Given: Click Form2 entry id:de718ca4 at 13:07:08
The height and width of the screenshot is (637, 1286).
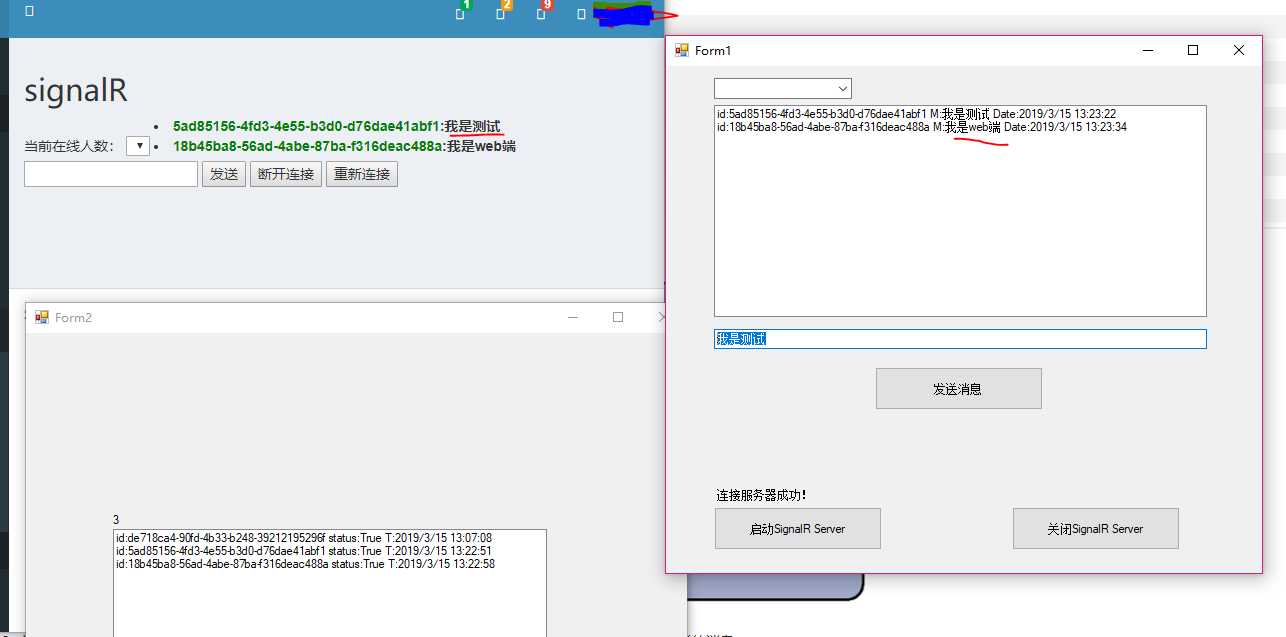Looking at the screenshot, I should (304, 538).
